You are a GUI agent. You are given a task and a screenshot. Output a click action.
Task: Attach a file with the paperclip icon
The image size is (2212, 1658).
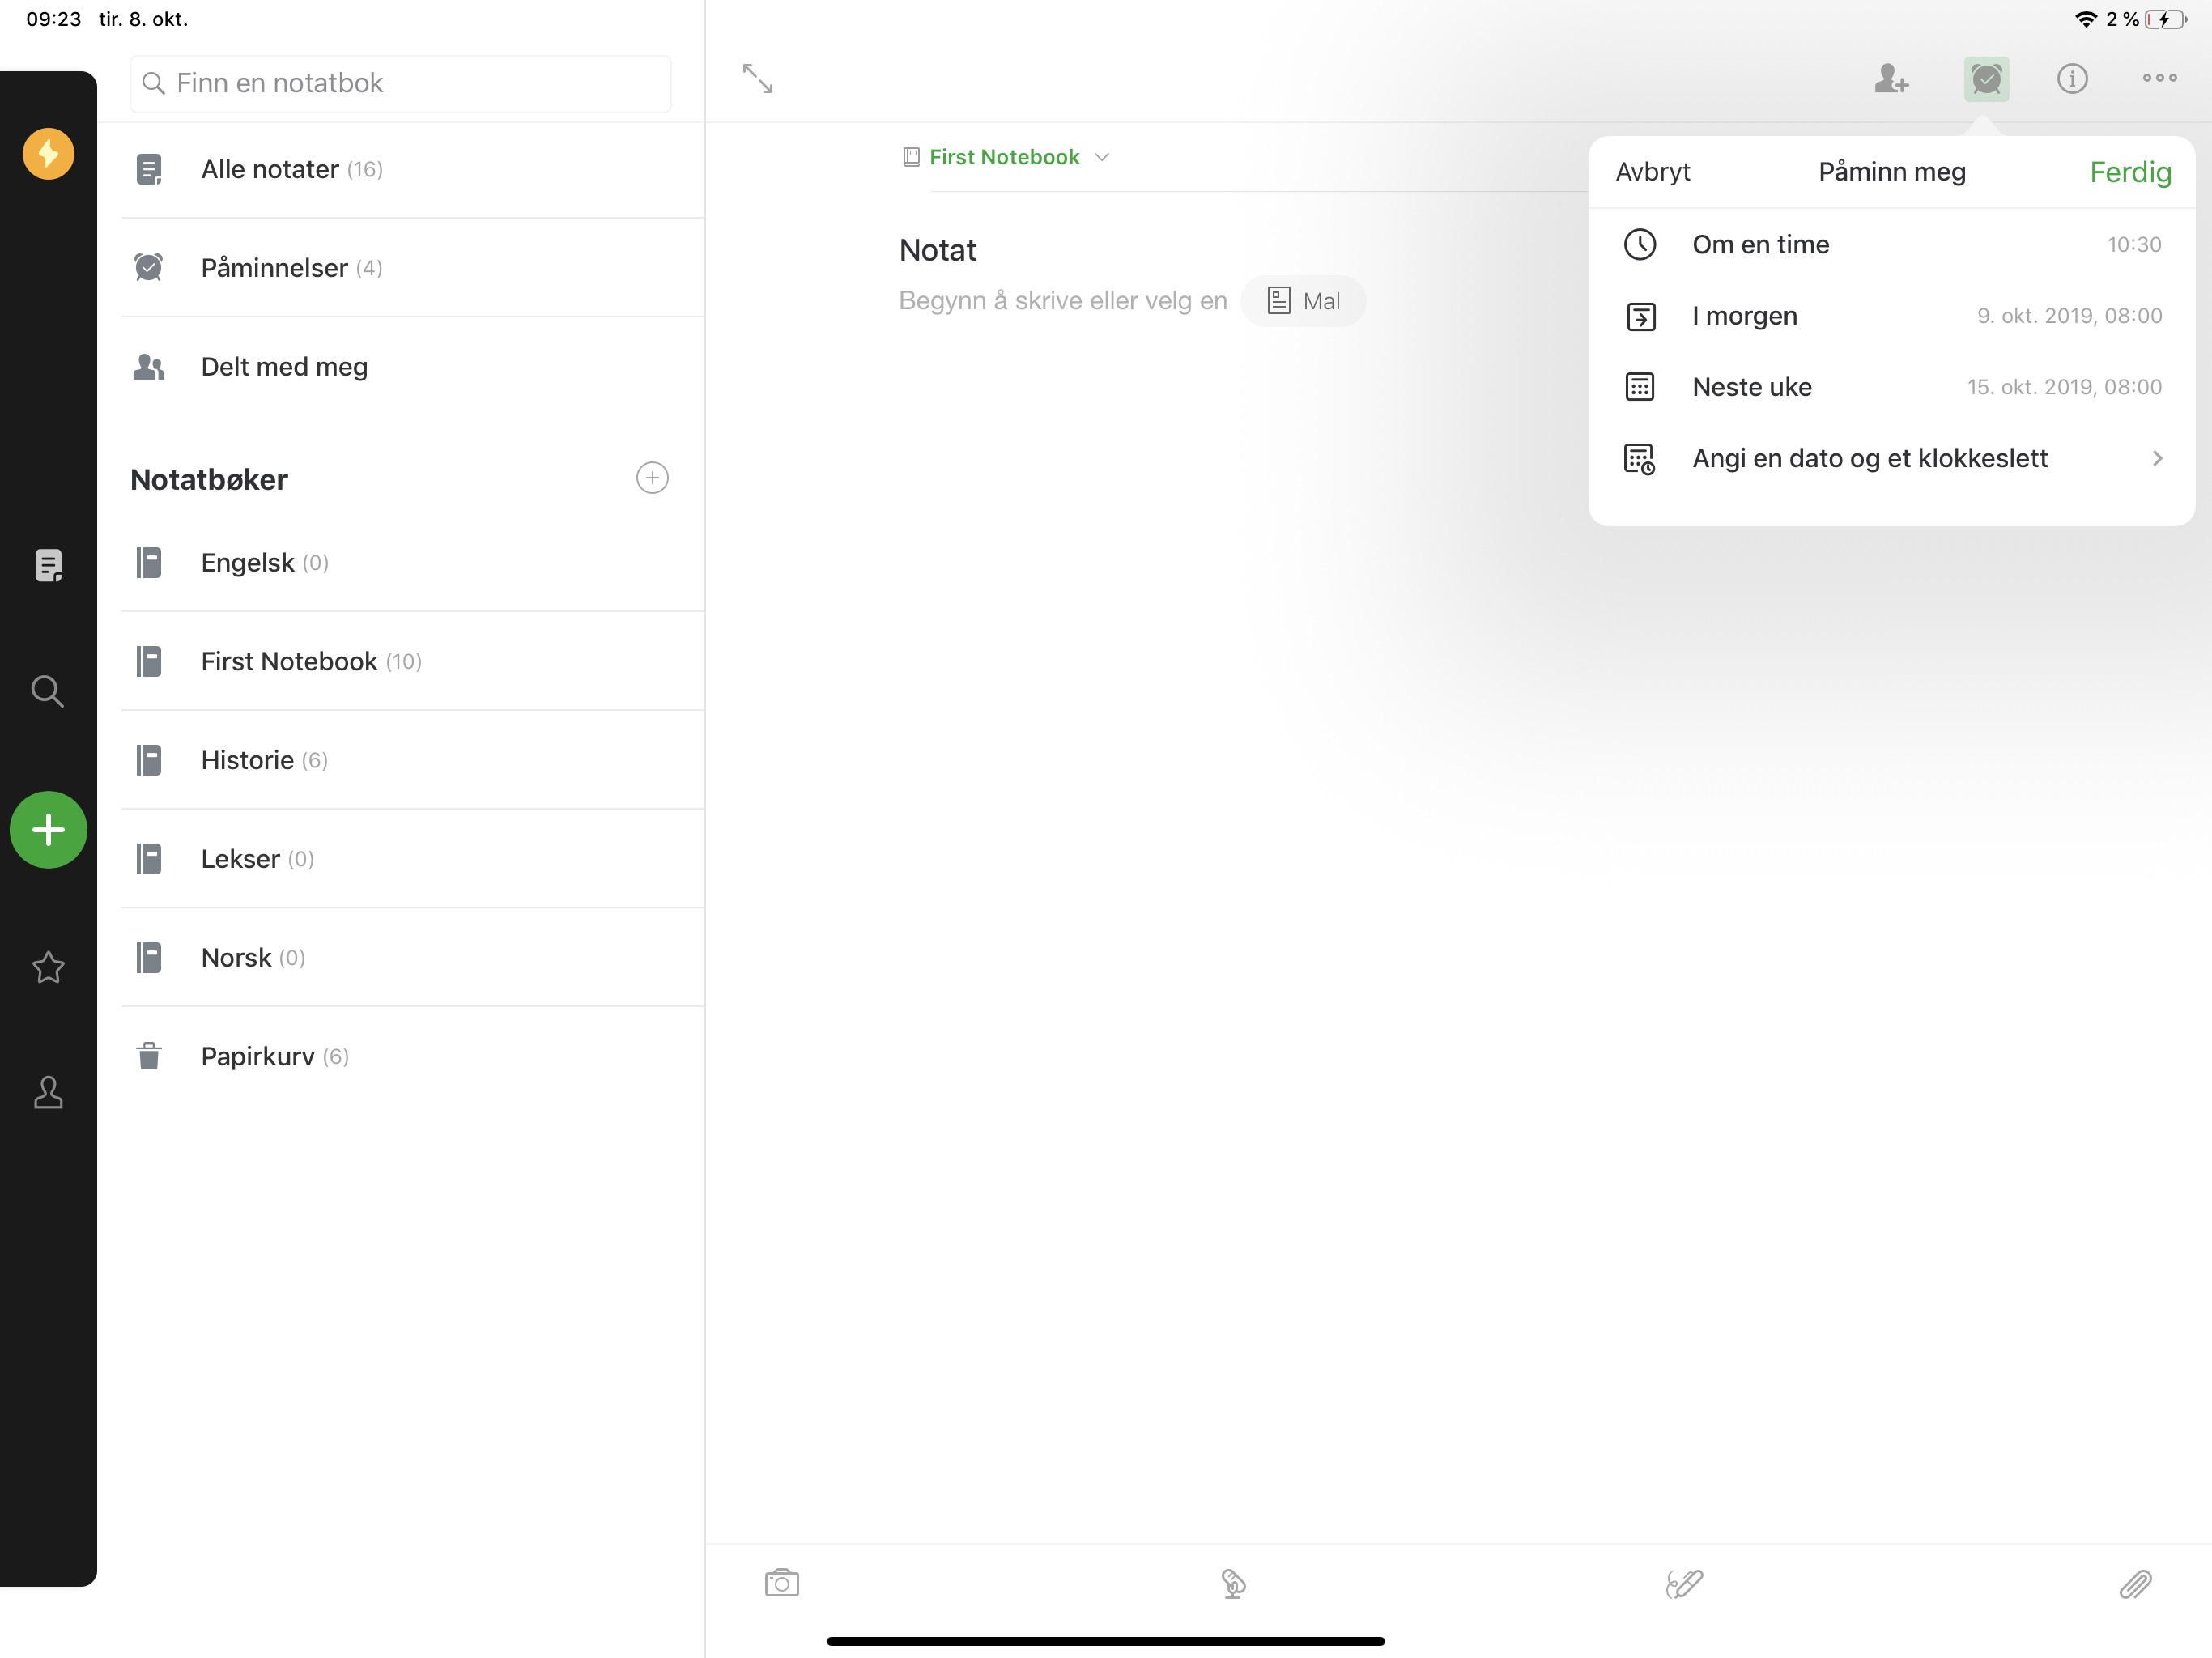2135,1584
